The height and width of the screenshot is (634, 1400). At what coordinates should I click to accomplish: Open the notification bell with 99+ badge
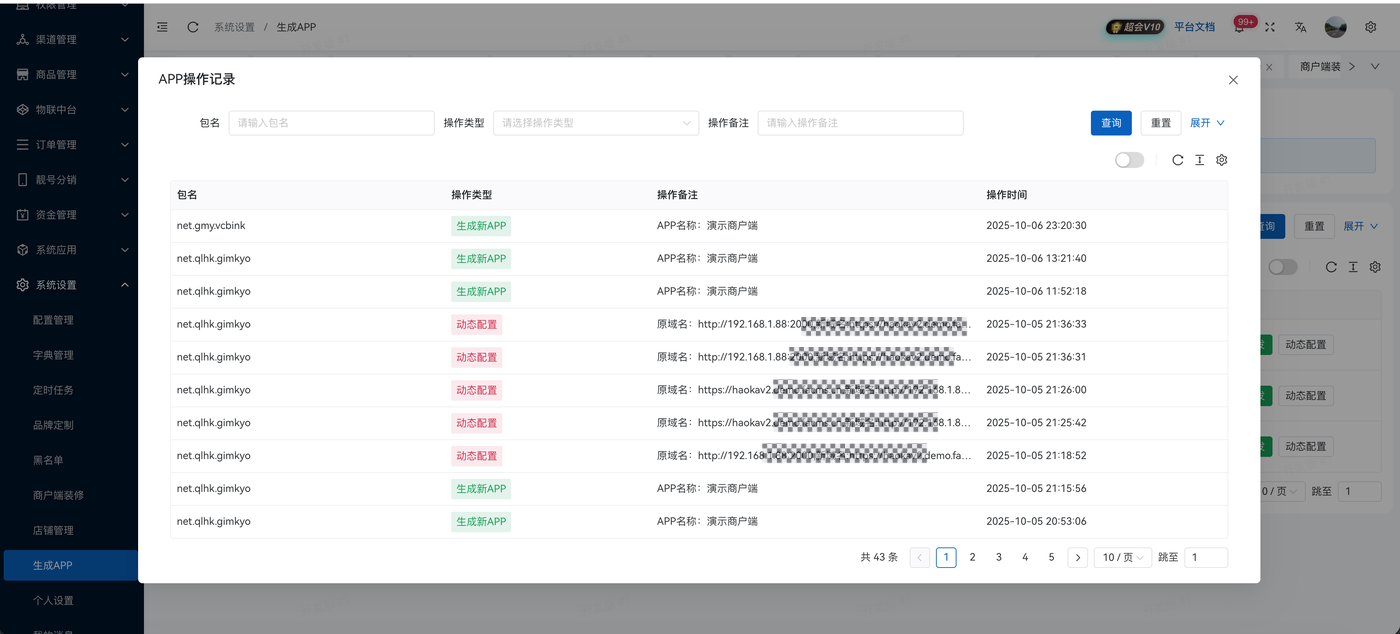[x=1239, y=27]
